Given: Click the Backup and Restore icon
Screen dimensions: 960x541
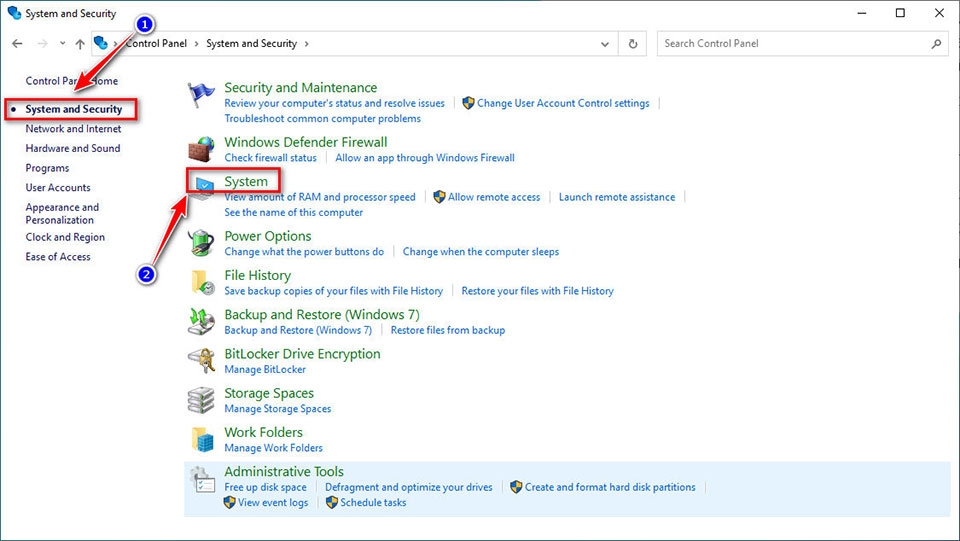Looking at the screenshot, I should coord(201,322).
